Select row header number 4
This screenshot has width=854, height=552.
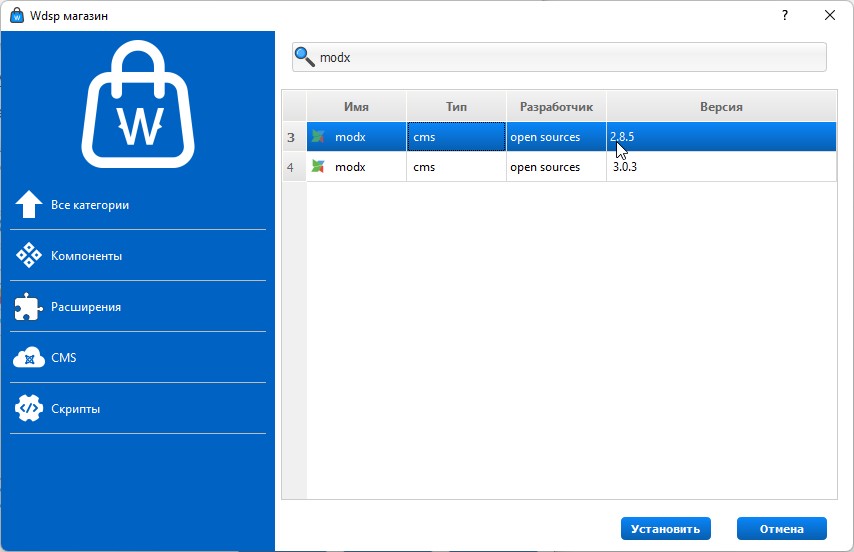(295, 167)
